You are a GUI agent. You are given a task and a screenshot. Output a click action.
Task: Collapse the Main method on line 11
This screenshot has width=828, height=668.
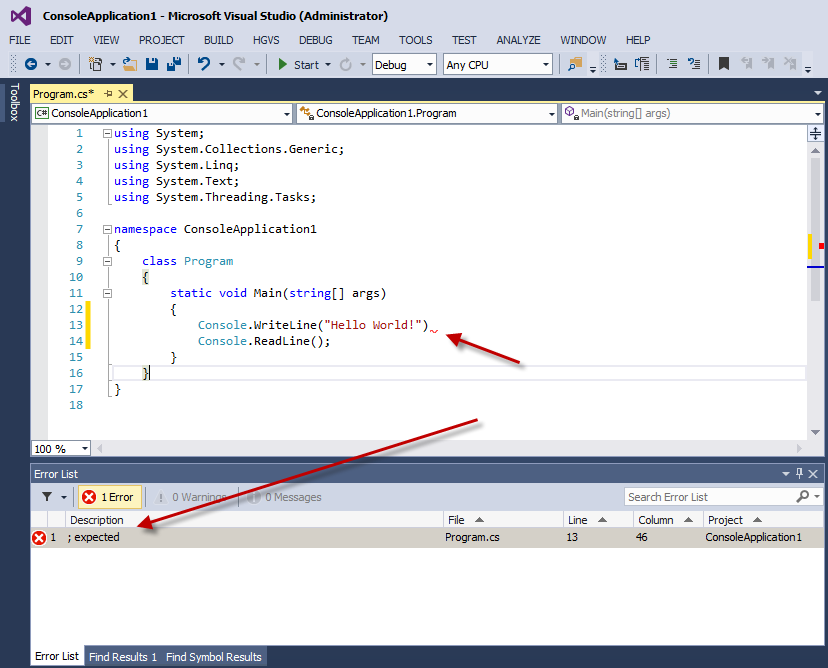[107, 293]
